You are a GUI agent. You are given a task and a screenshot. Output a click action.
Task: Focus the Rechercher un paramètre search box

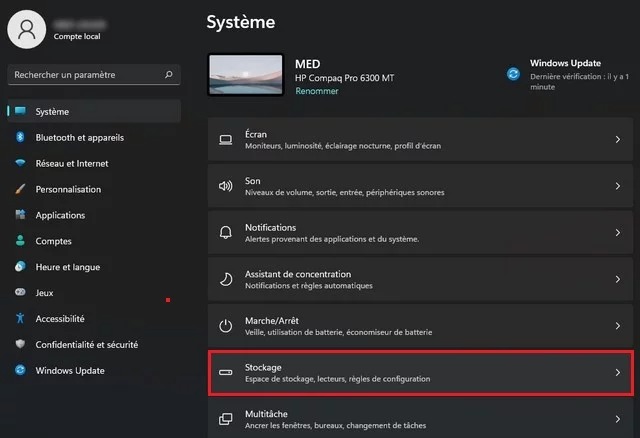tap(85, 74)
